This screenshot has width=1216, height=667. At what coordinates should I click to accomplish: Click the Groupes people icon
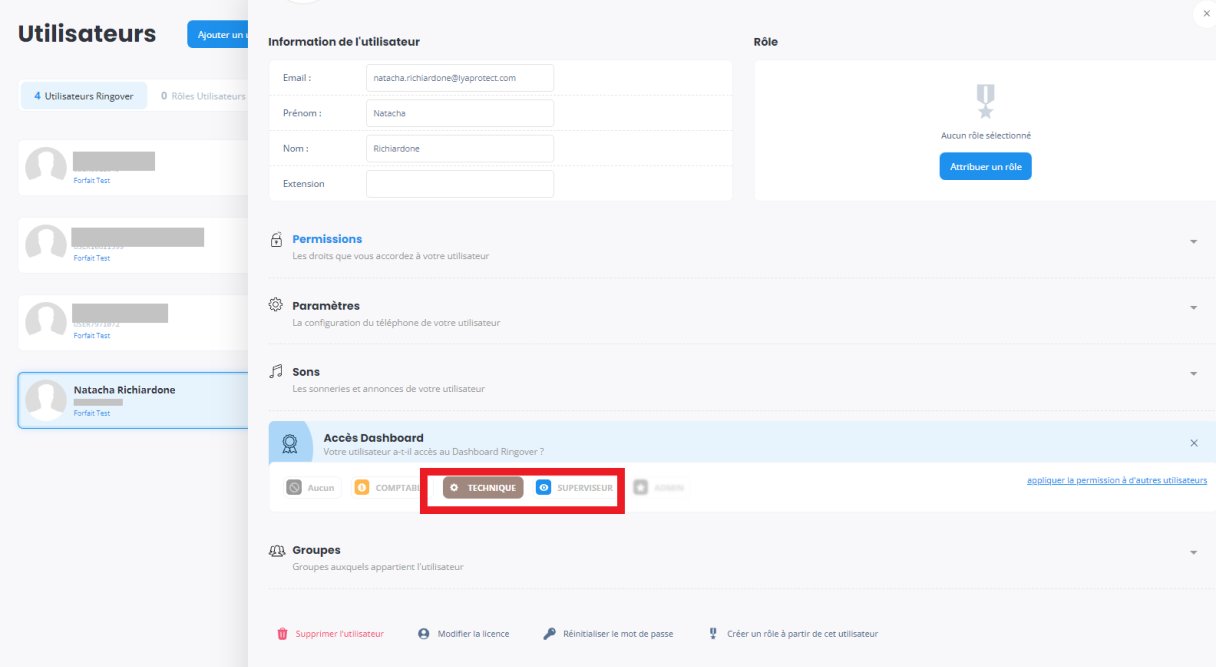point(277,550)
